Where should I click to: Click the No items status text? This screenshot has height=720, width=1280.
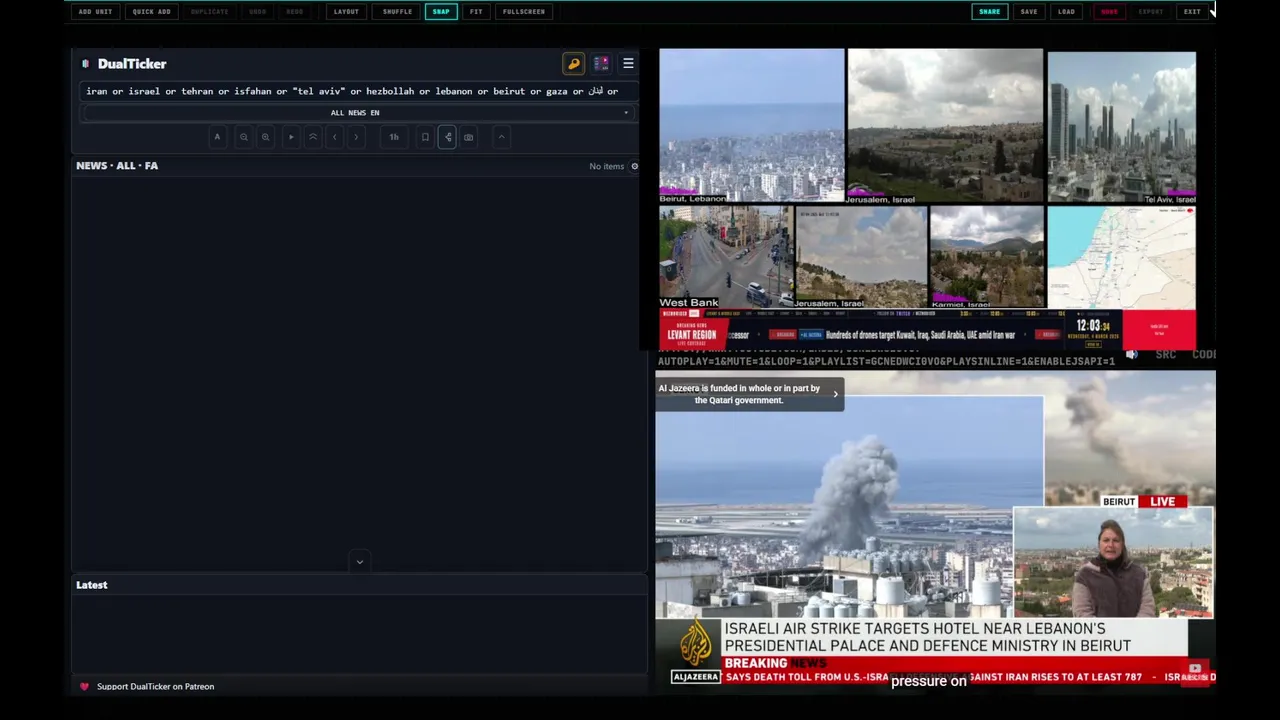tap(606, 166)
